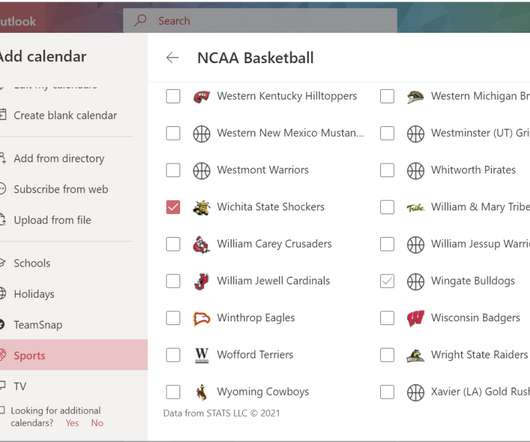Check the Western Michigan checkbox
This screenshot has height=442, width=530.
point(387,96)
